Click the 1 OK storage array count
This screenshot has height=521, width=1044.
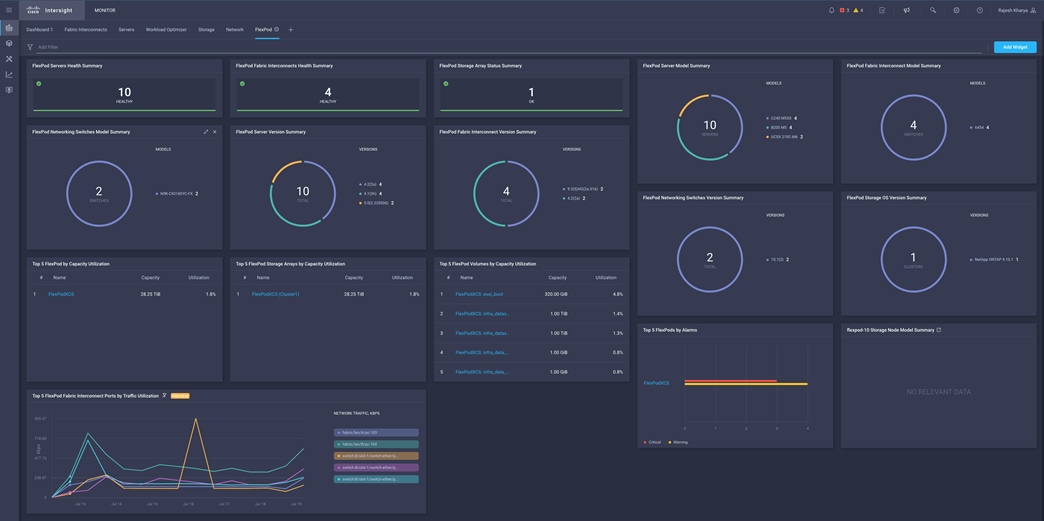[x=531, y=95]
